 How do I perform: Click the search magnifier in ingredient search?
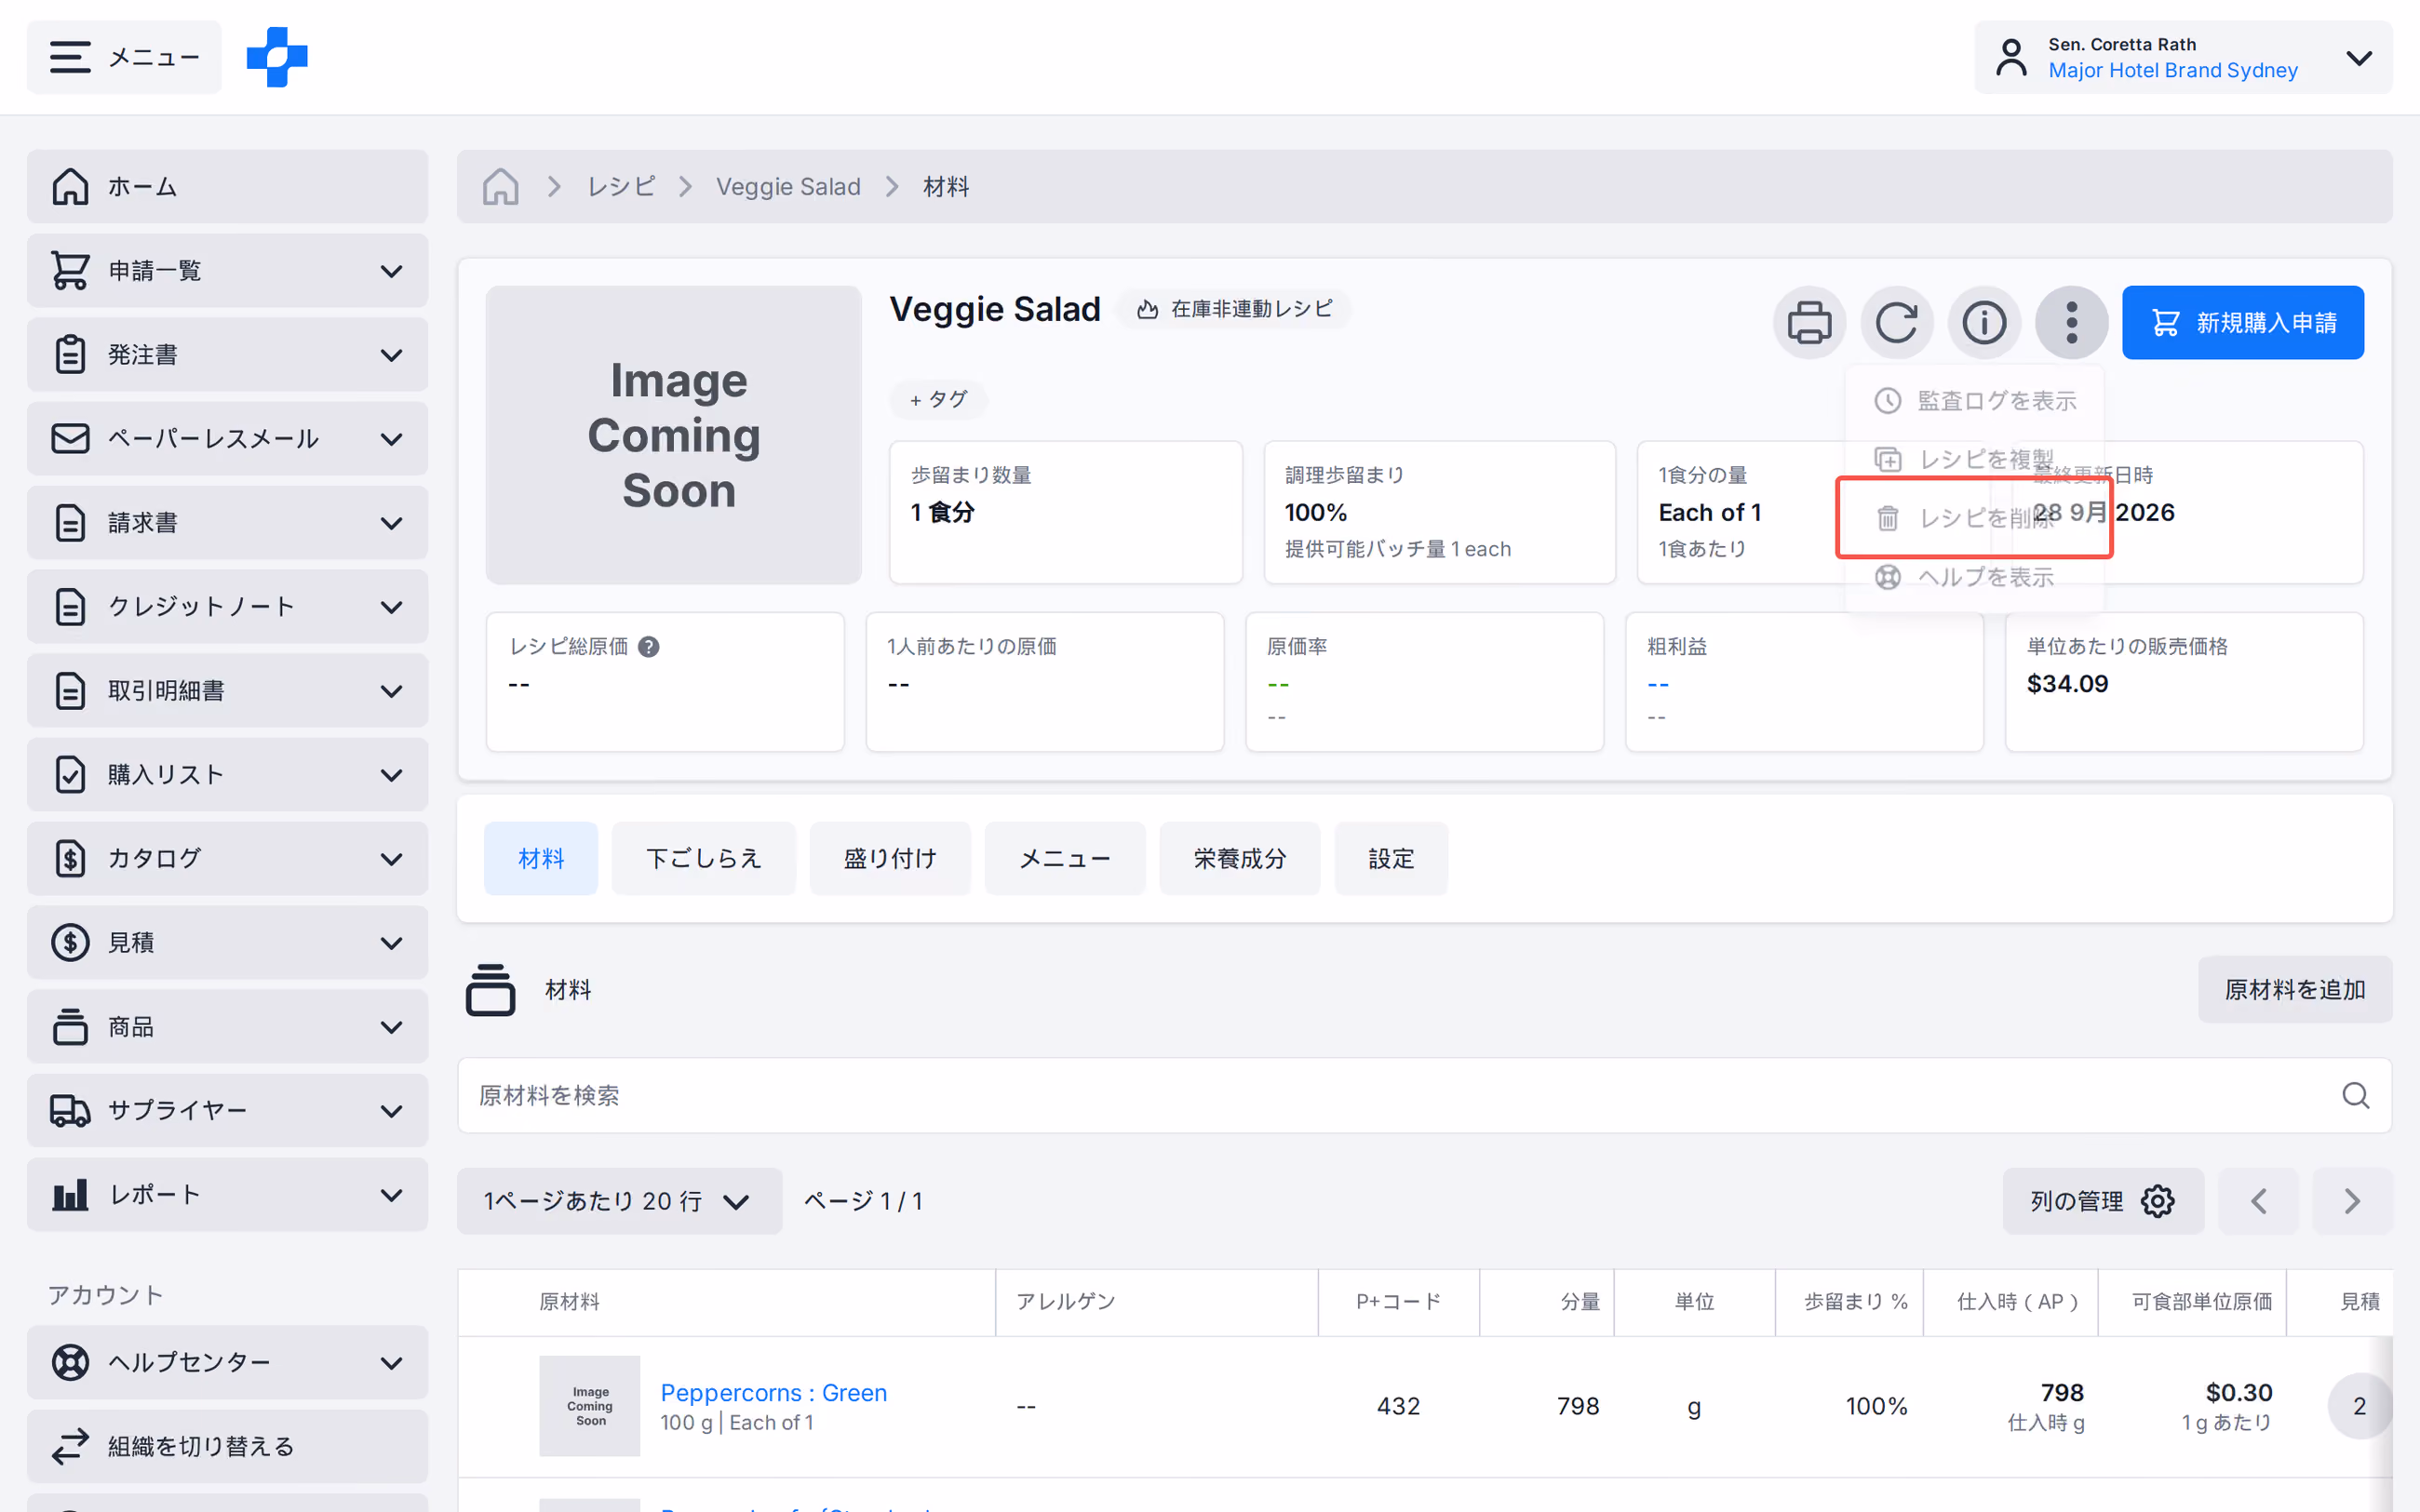tap(2355, 1095)
